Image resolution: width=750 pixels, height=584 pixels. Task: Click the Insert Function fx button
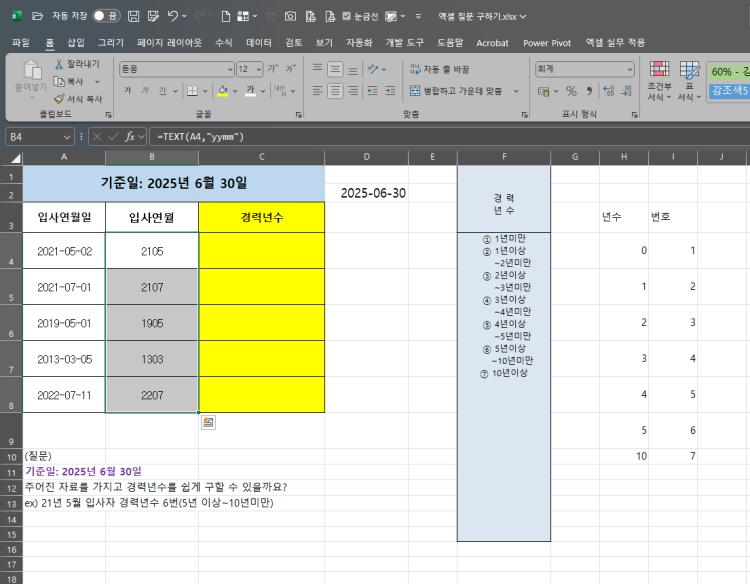pos(130,137)
